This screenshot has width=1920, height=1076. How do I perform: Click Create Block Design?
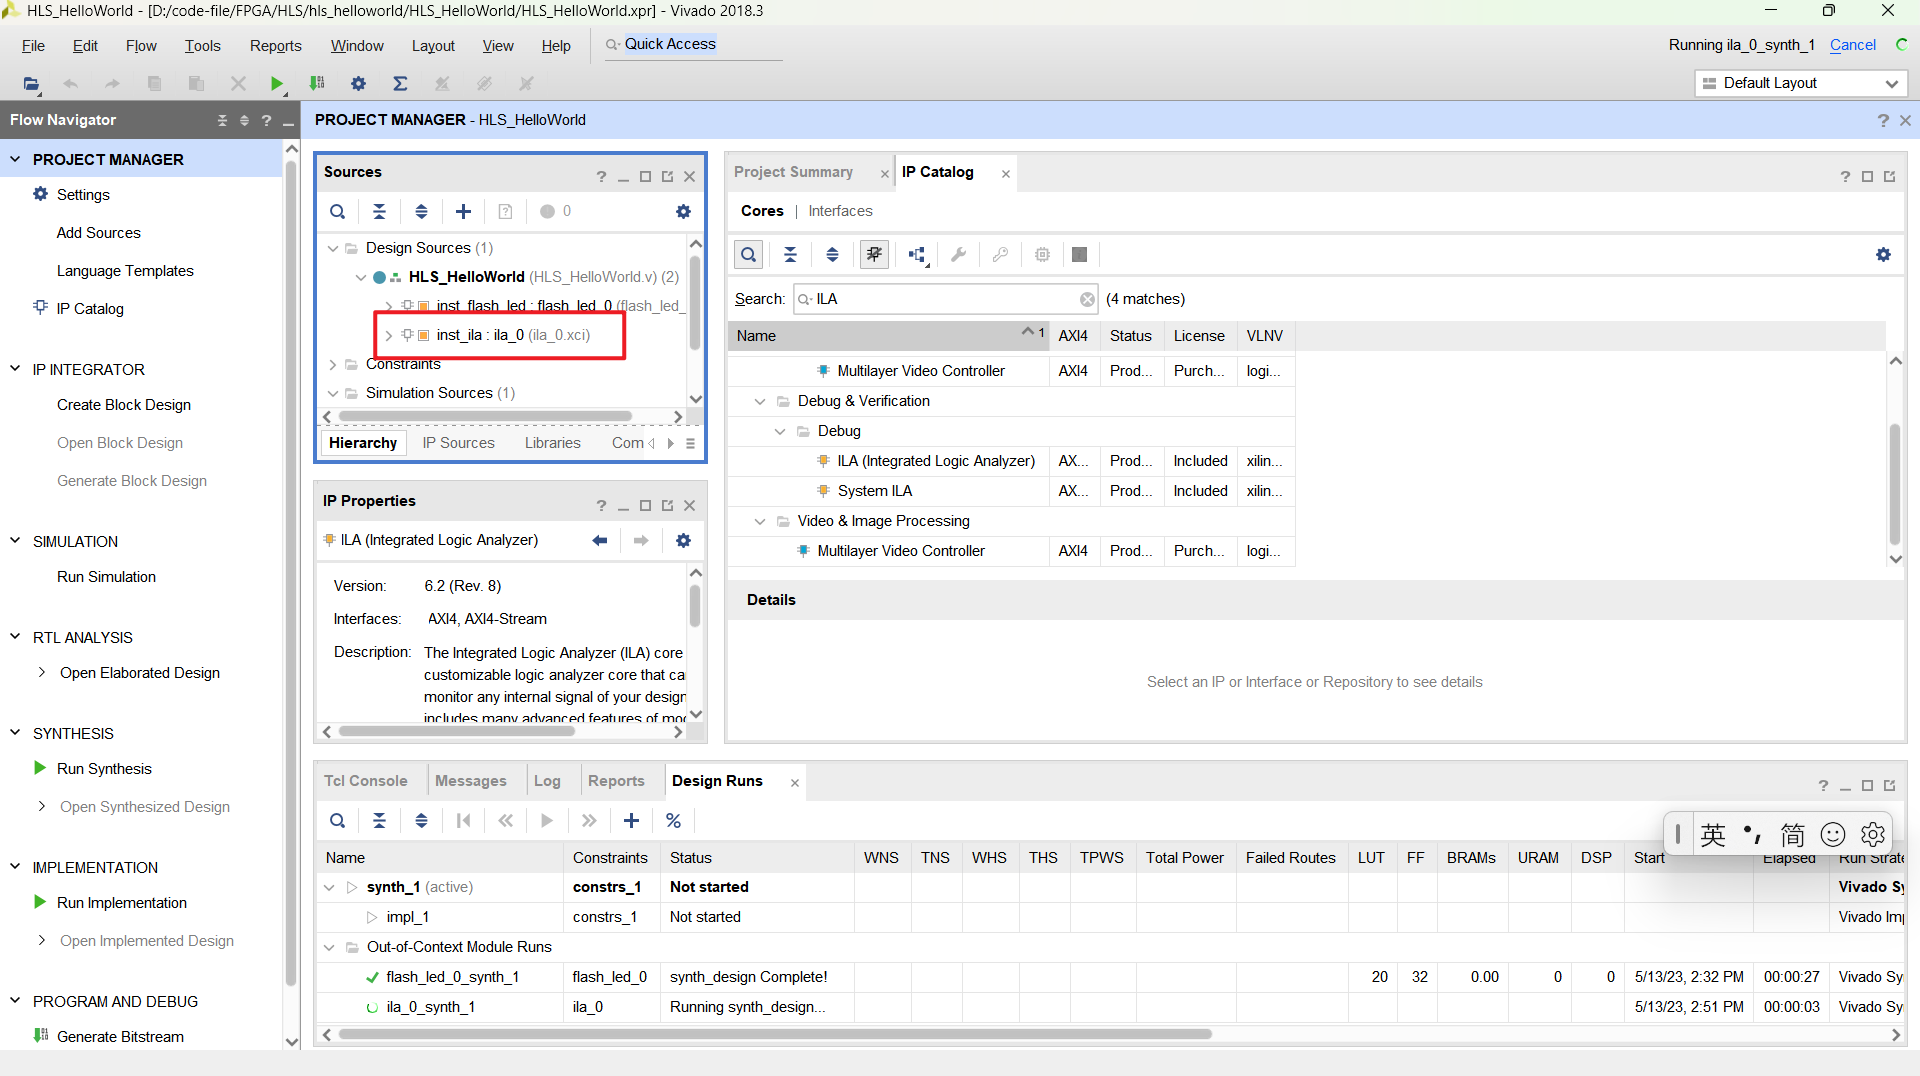click(x=124, y=405)
